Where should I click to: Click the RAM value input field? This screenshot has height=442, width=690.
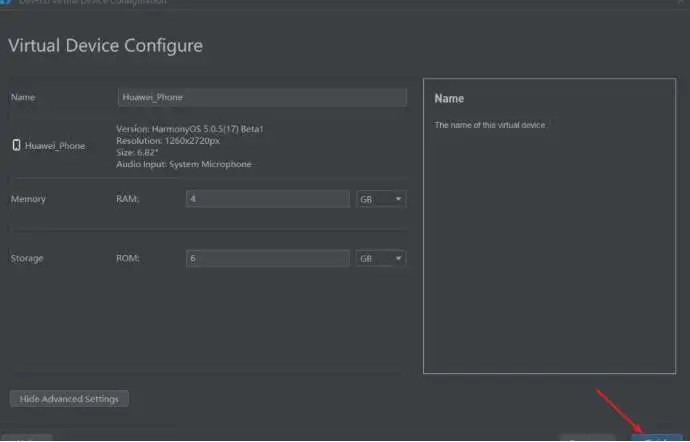pos(267,199)
